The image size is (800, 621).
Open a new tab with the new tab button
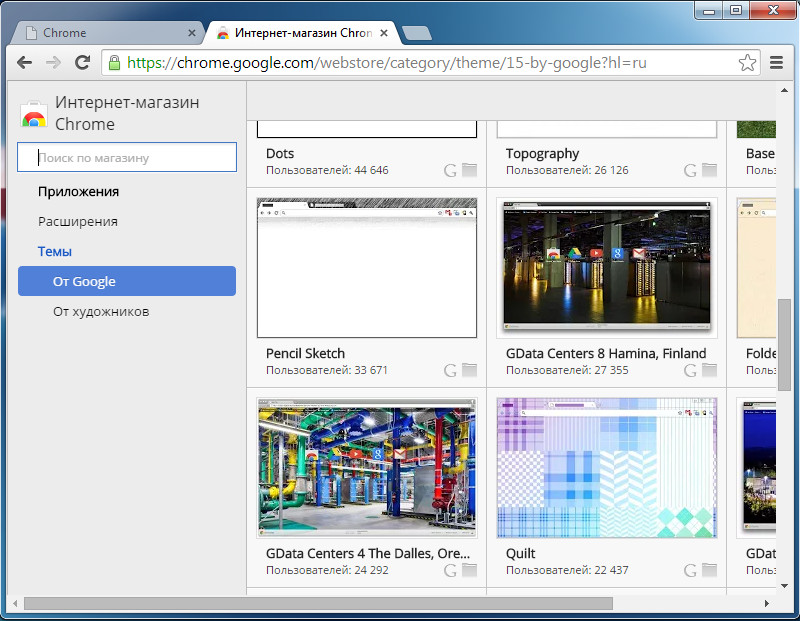[x=416, y=33]
